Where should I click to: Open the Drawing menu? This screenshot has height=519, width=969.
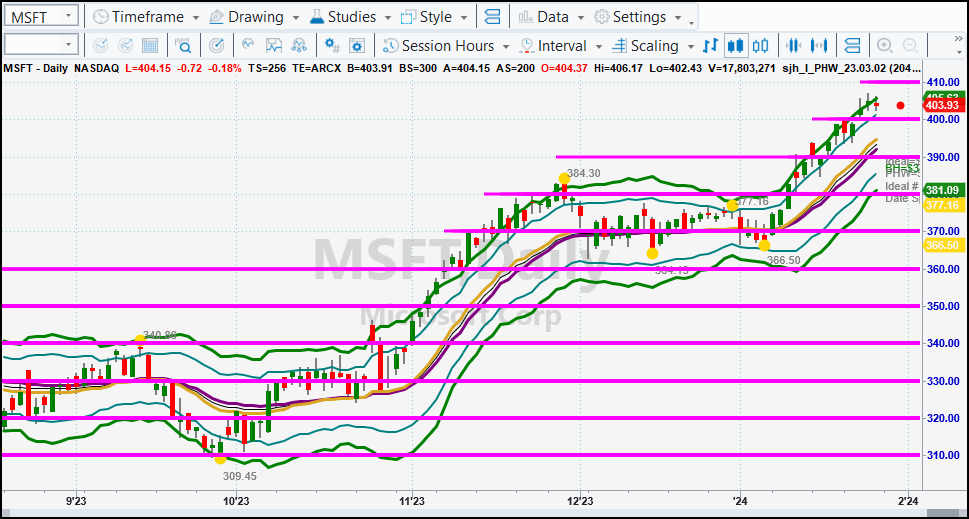point(255,17)
